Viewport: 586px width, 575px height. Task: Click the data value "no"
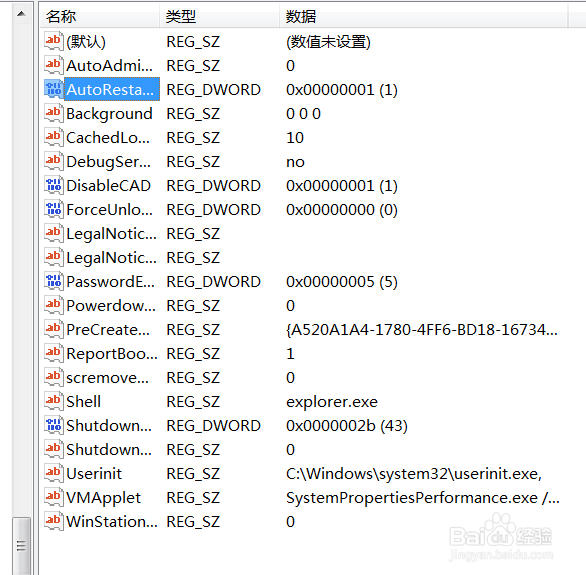pos(295,162)
